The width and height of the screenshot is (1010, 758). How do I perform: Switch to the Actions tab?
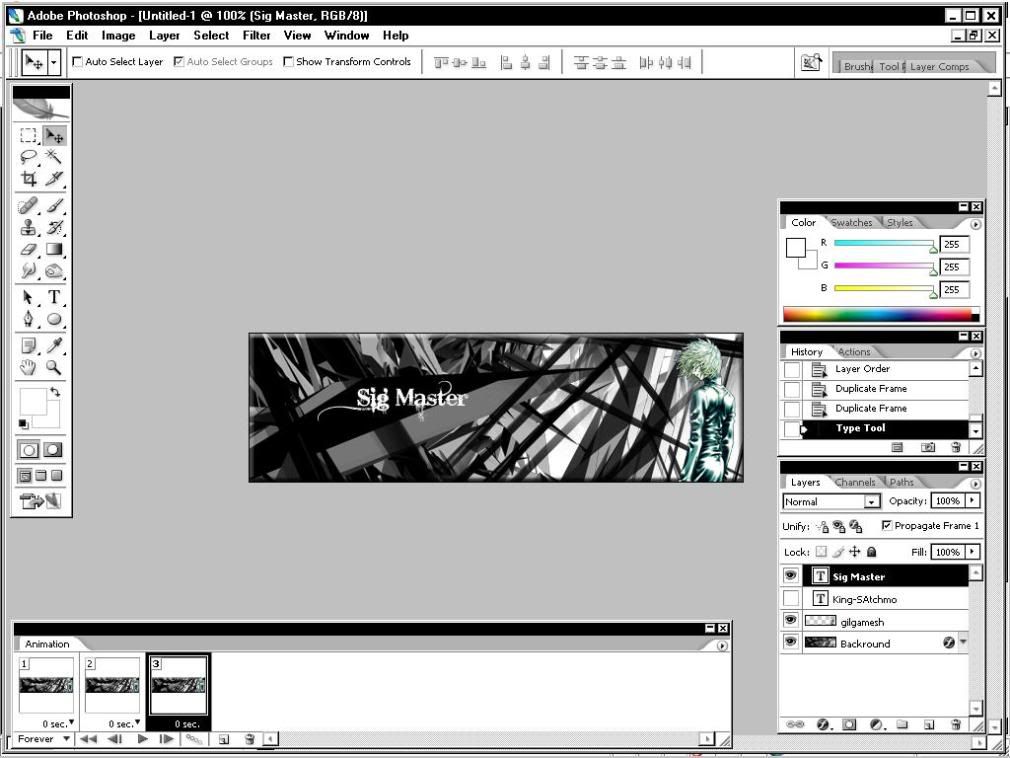pyautogui.click(x=854, y=352)
